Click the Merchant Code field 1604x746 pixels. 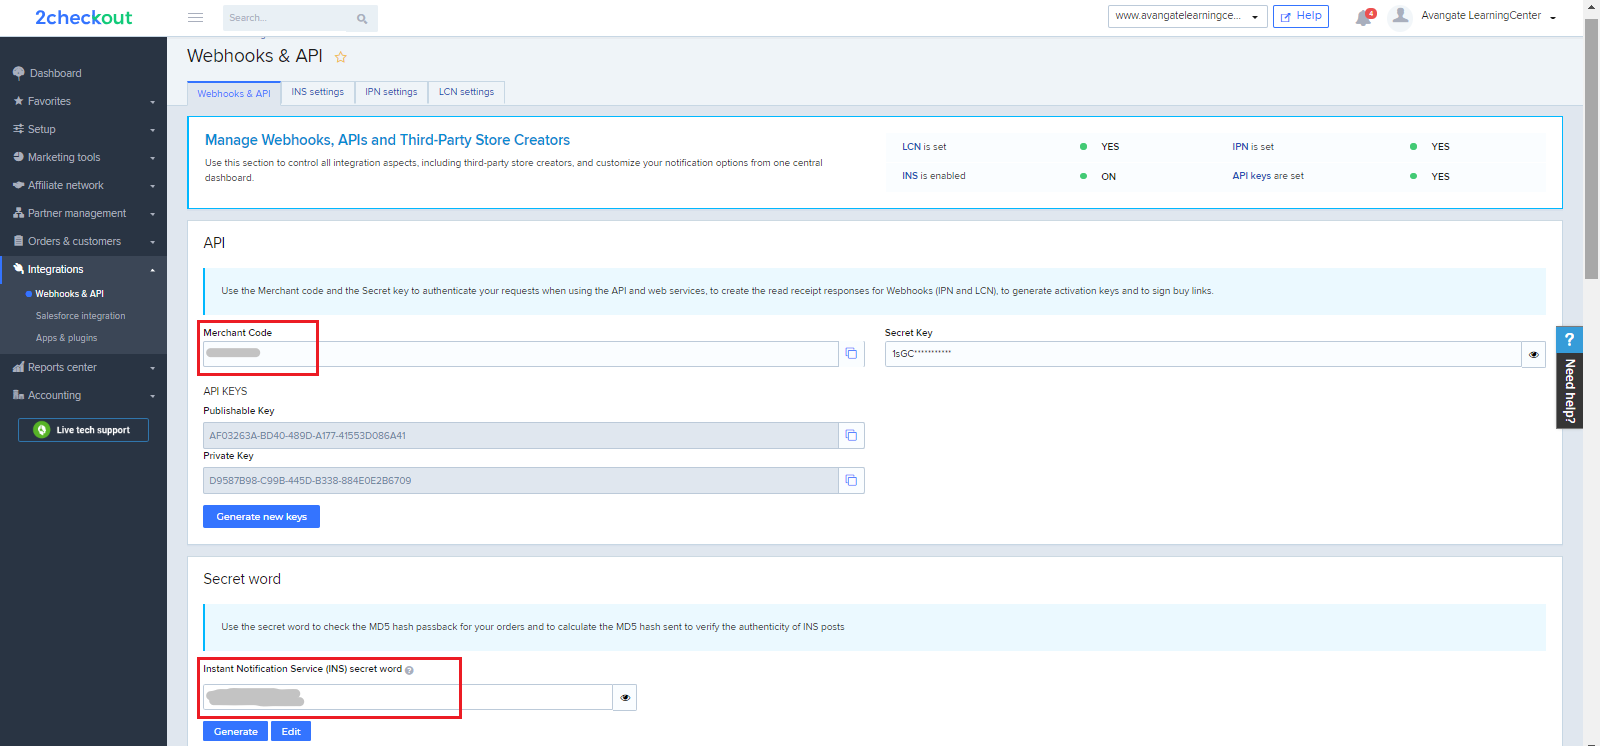pos(520,354)
